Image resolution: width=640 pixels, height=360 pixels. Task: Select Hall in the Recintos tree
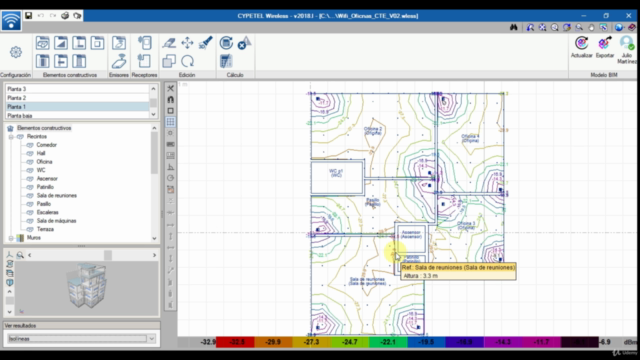click(41, 153)
